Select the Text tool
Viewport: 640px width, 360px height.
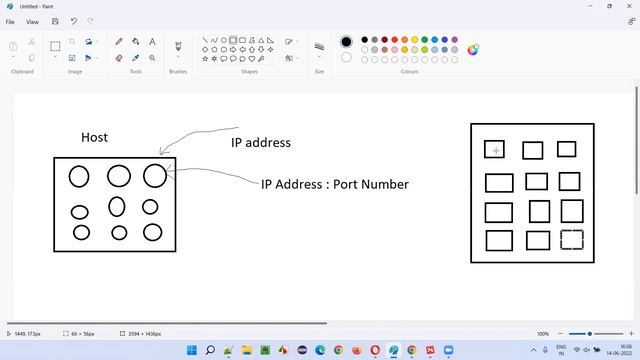[152, 41]
